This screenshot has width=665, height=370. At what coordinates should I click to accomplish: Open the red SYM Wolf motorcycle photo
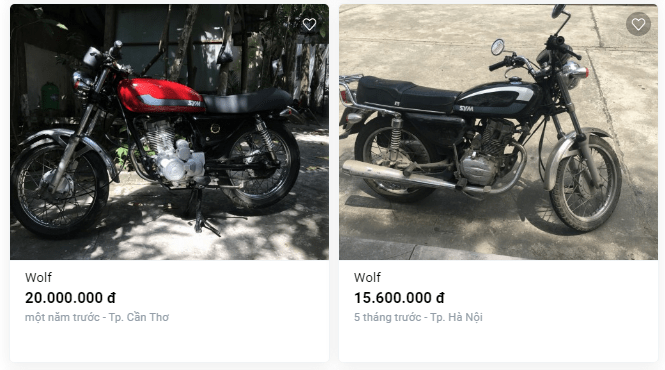click(x=169, y=132)
